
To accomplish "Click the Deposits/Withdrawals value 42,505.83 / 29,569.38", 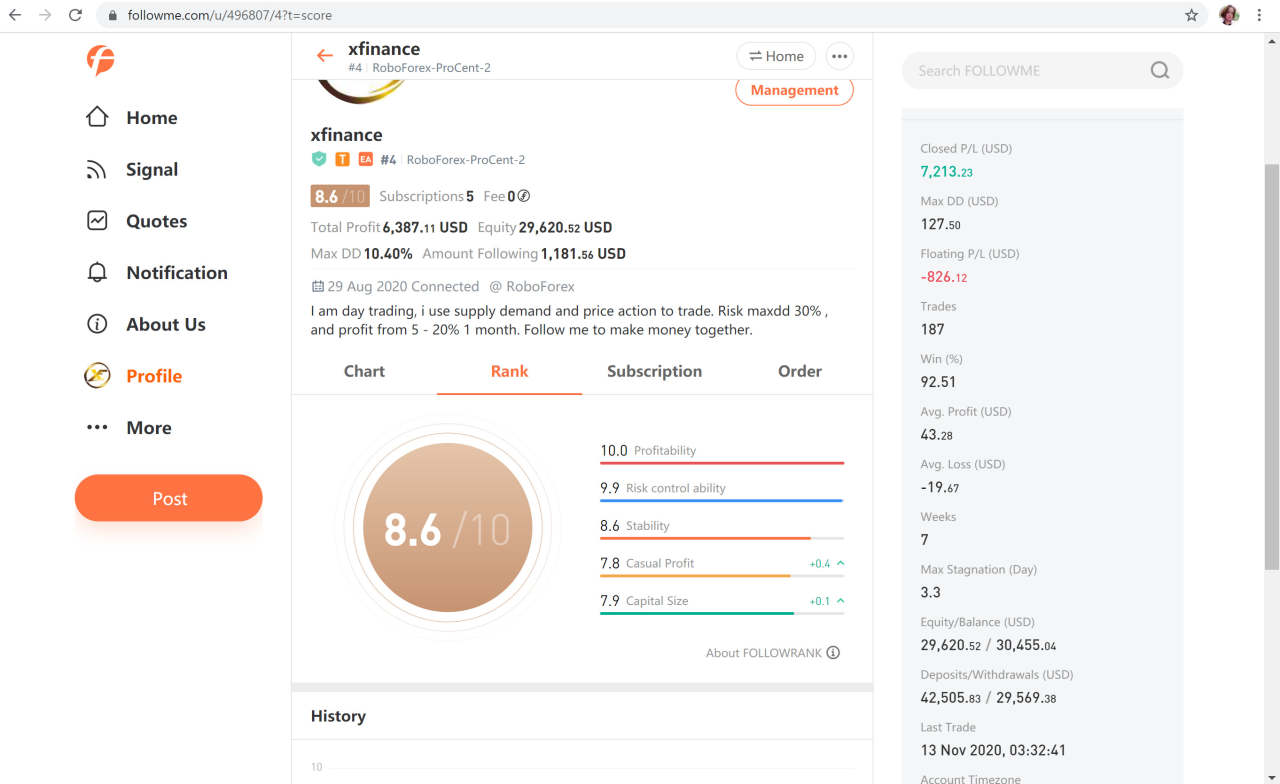I will click(x=988, y=698).
